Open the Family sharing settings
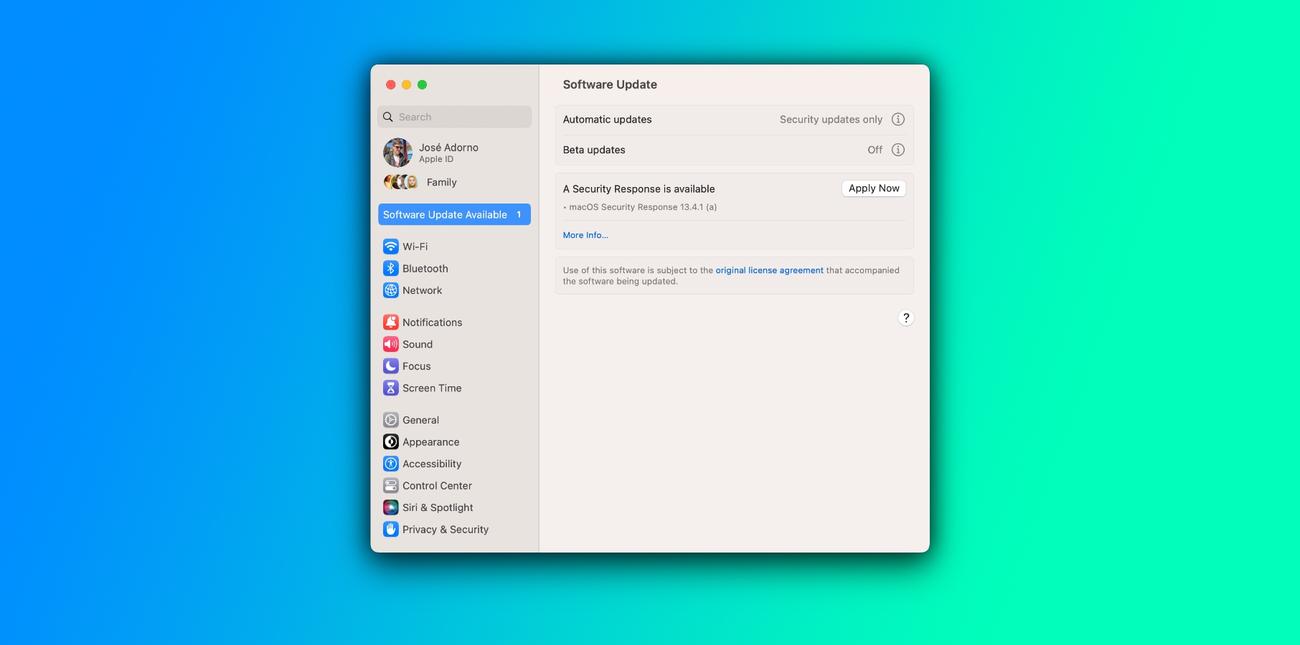The image size is (1300, 645). [x=441, y=181]
